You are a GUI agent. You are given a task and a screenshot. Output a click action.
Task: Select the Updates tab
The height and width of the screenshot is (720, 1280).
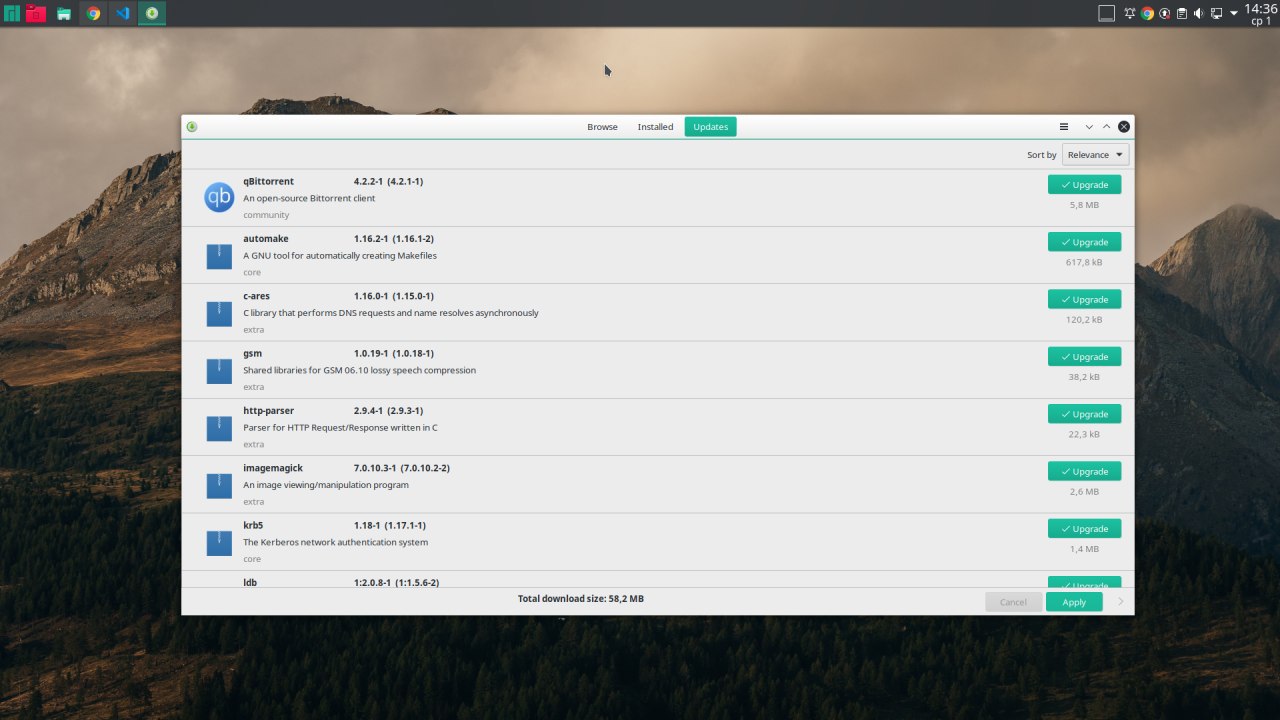click(x=711, y=127)
